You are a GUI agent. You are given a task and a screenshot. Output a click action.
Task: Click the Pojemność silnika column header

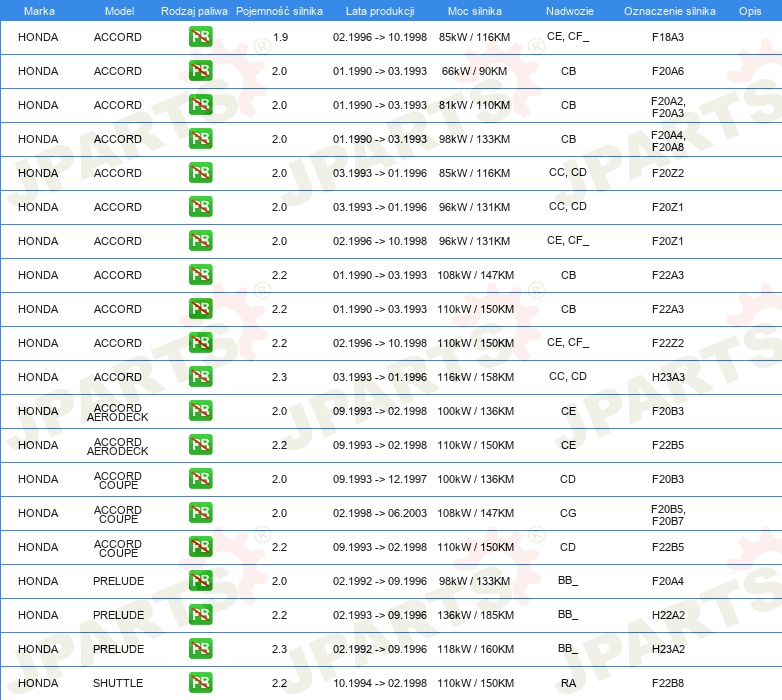click(x=279, y=11)
